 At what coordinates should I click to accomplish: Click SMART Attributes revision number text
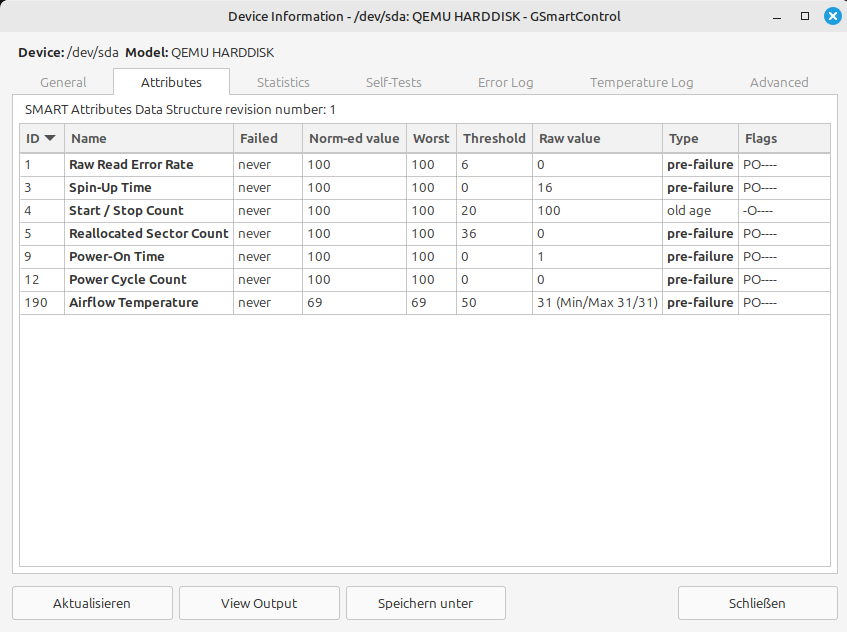pos(180,110)
